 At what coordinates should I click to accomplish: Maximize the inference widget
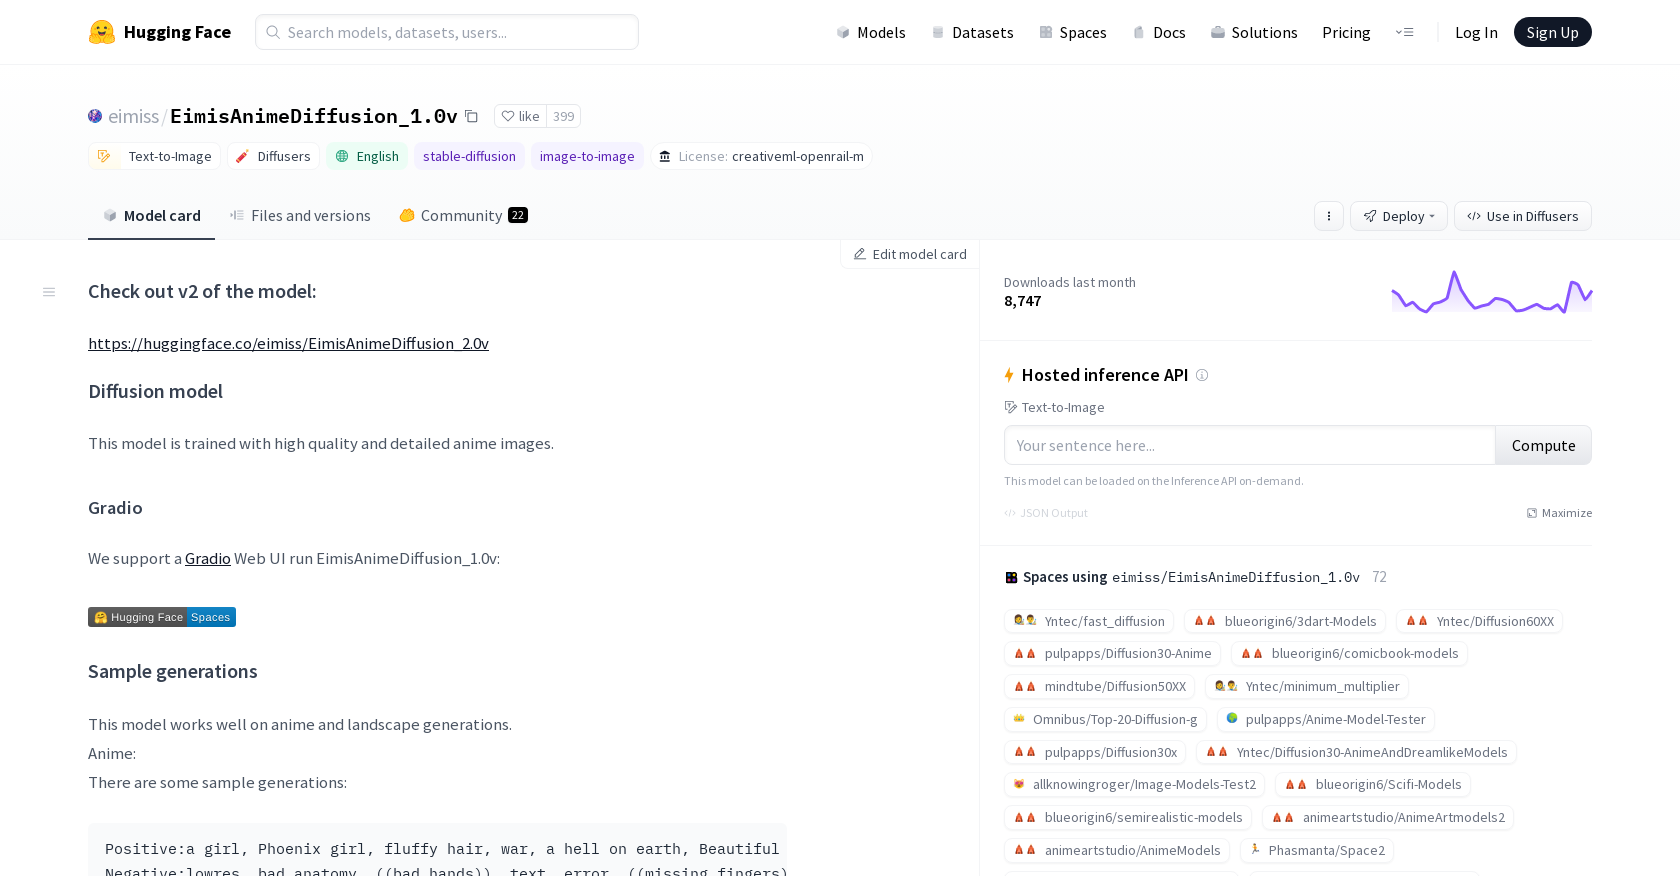point(1559,513)
